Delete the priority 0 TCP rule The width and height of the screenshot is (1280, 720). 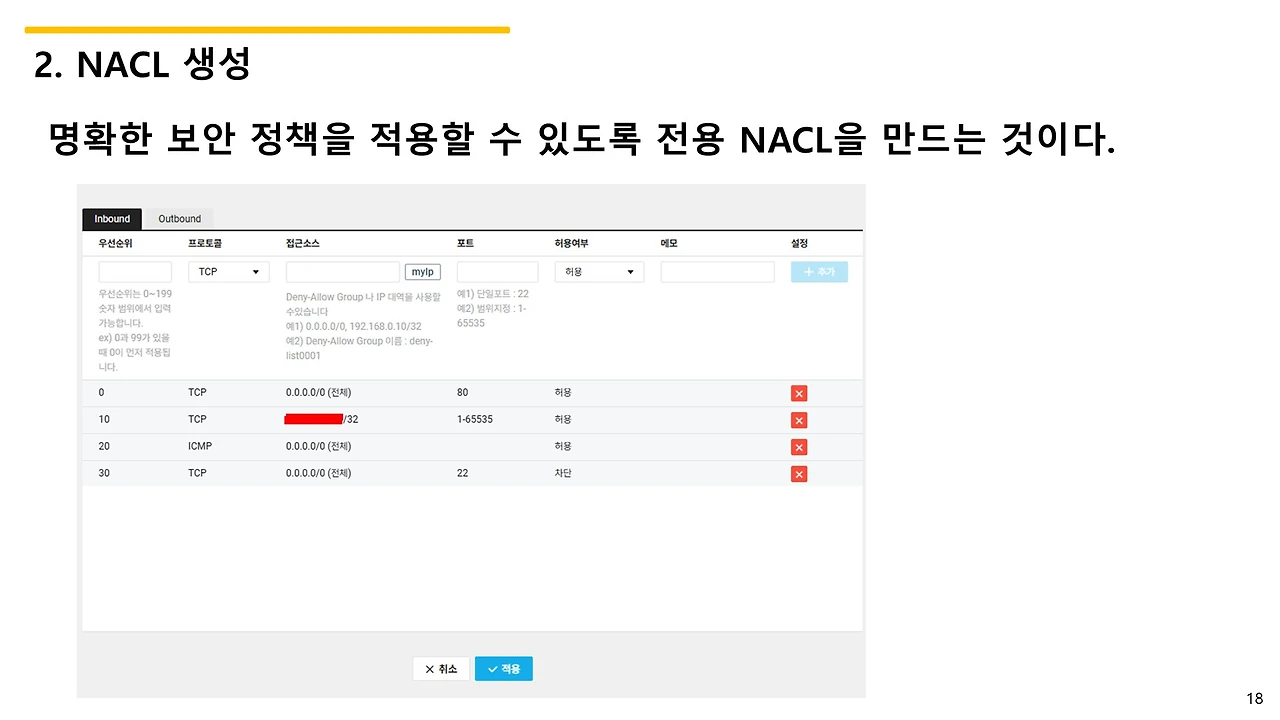[798, 393]
